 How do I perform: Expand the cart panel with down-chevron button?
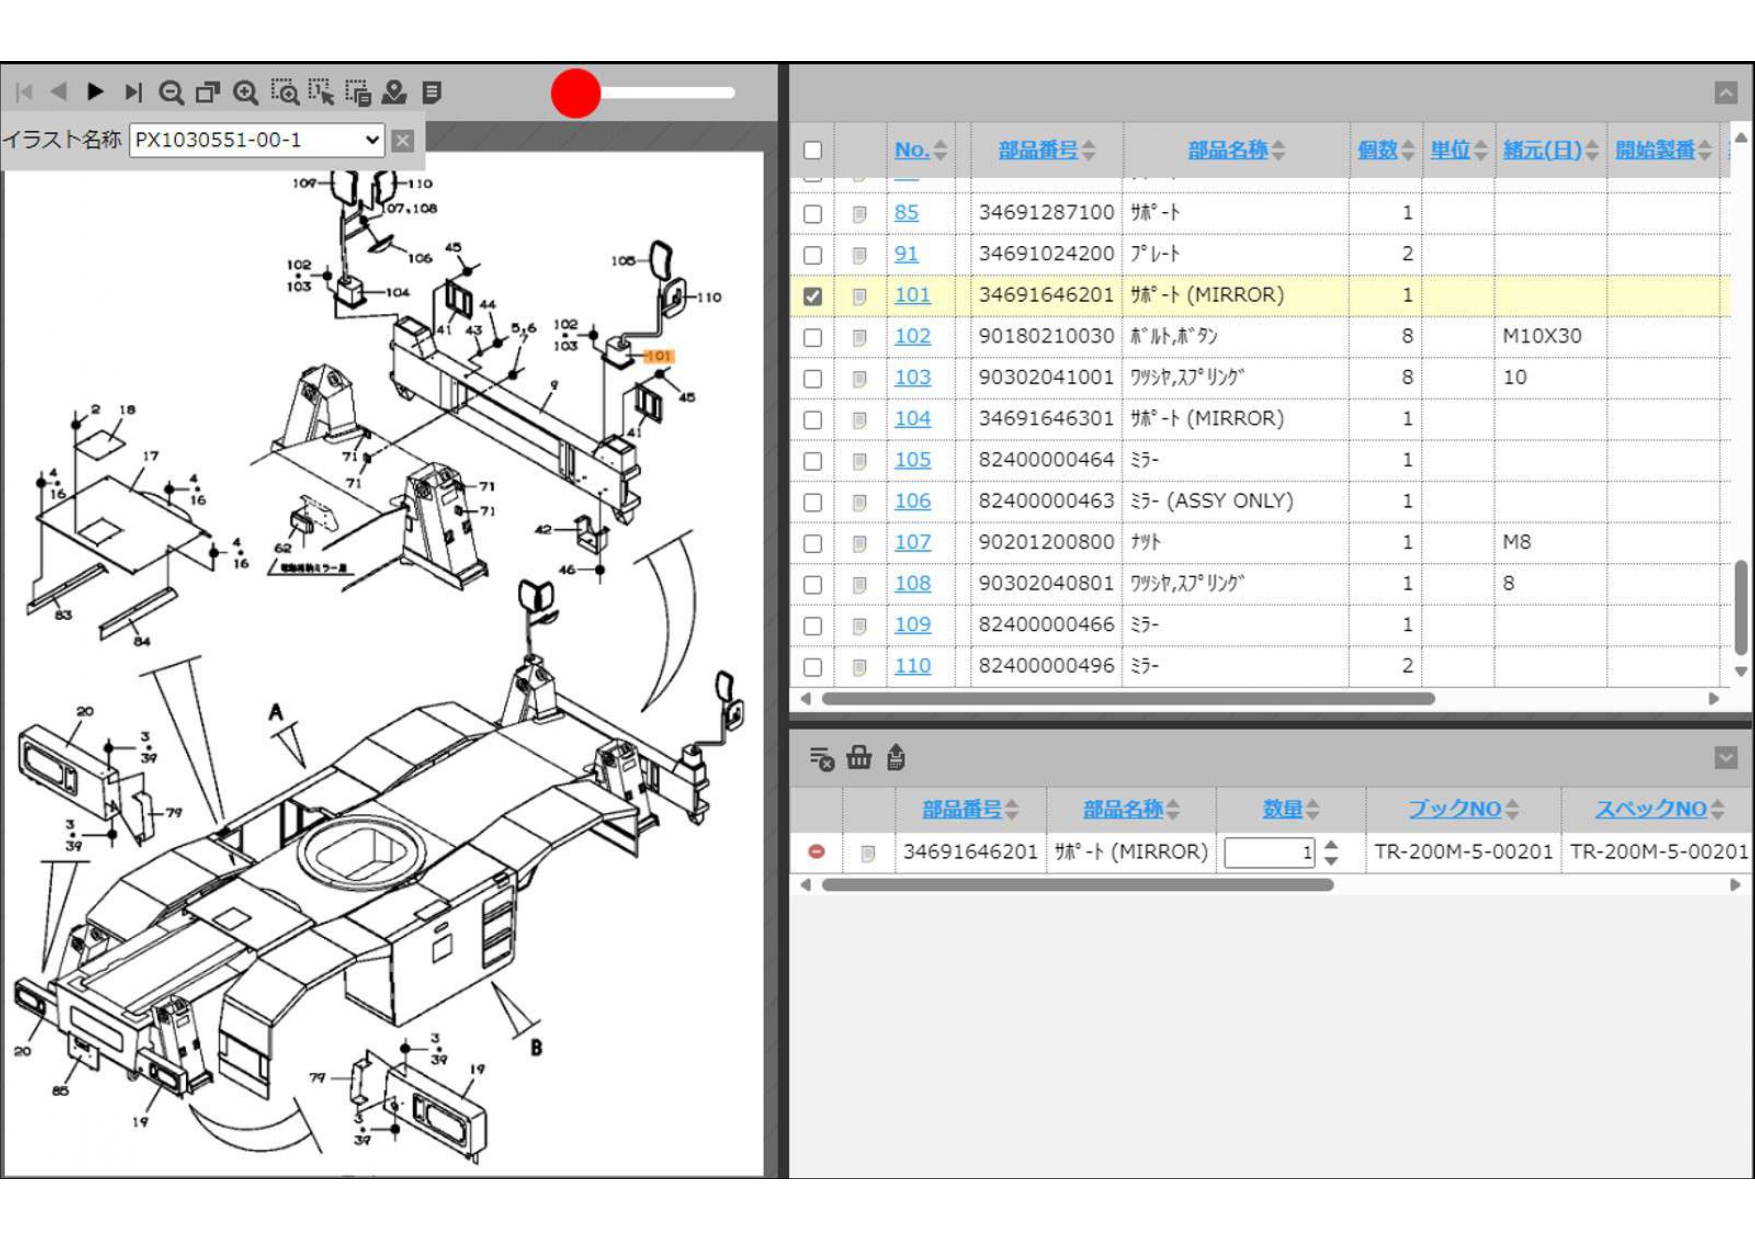click(1725, 758)
